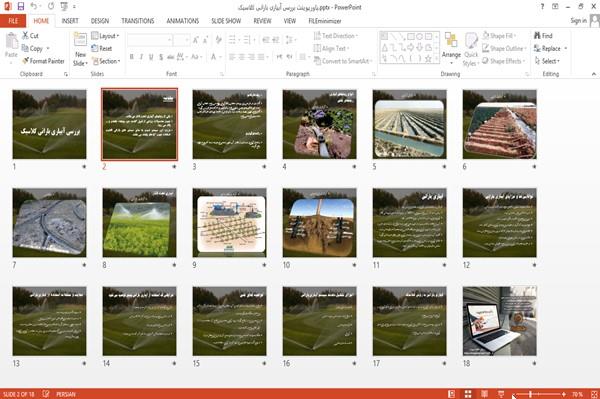
Task: Click the Redo icon in the title bar
Action: 51,7
